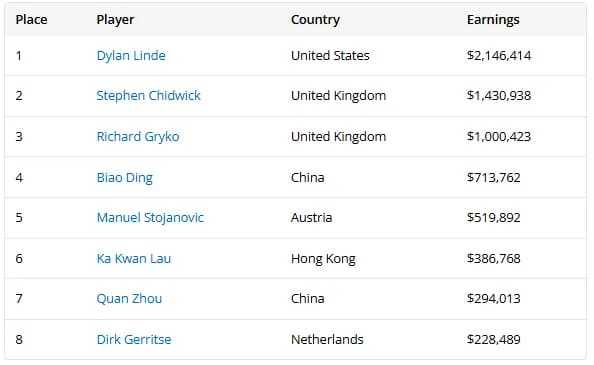Select the $1,430,938 earnings cell
This screenshot has height=365, width=594.
(499, 96)
